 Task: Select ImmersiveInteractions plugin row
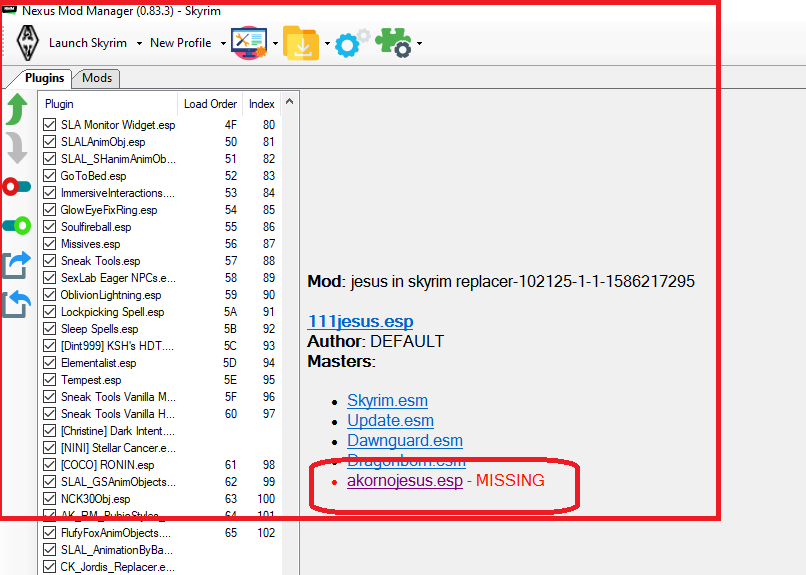click(160, 193)
